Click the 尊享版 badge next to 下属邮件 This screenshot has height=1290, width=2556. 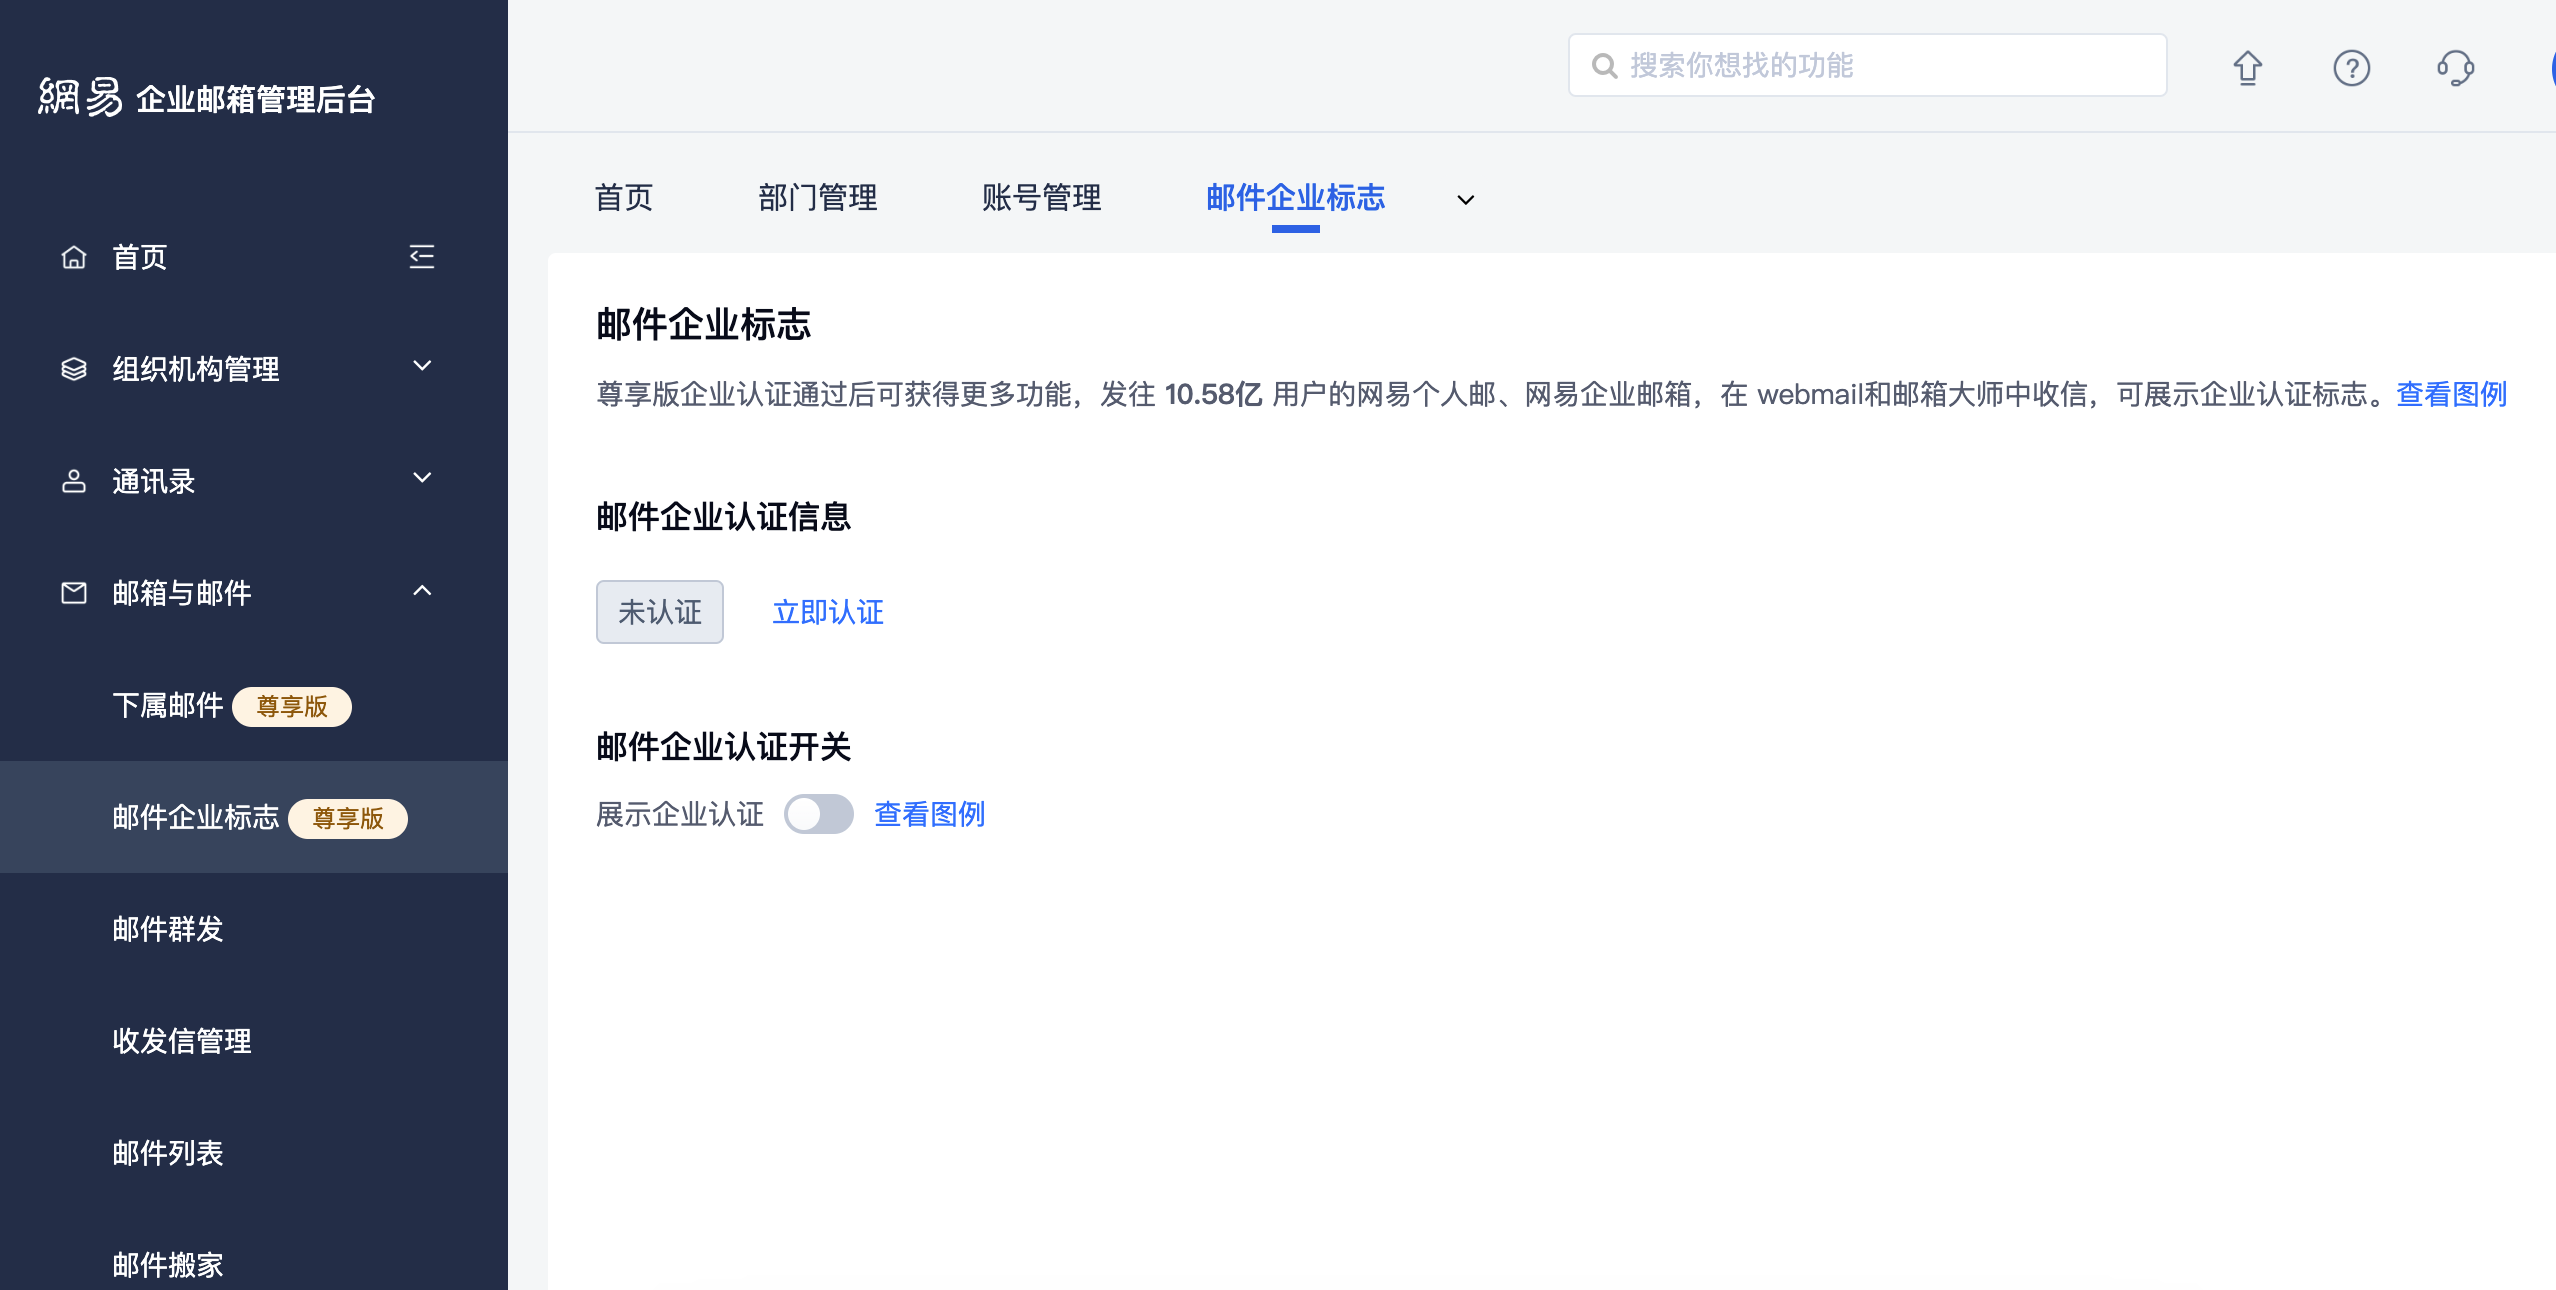click(292, 707)
